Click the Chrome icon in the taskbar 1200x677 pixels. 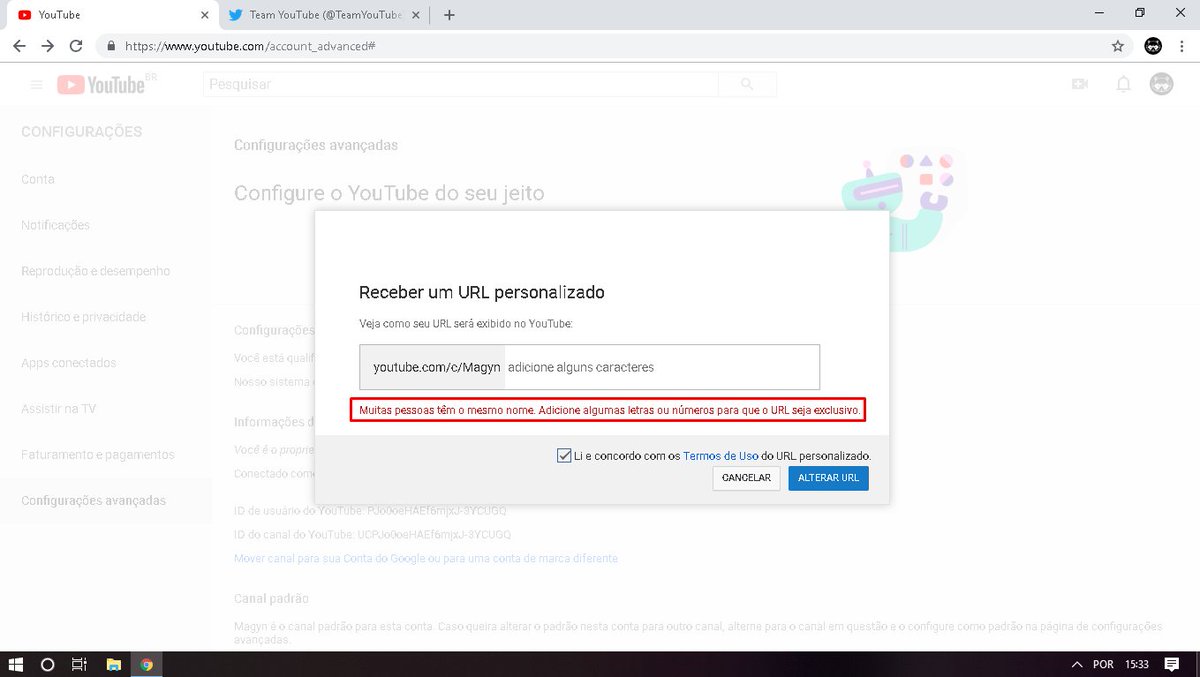147,664
